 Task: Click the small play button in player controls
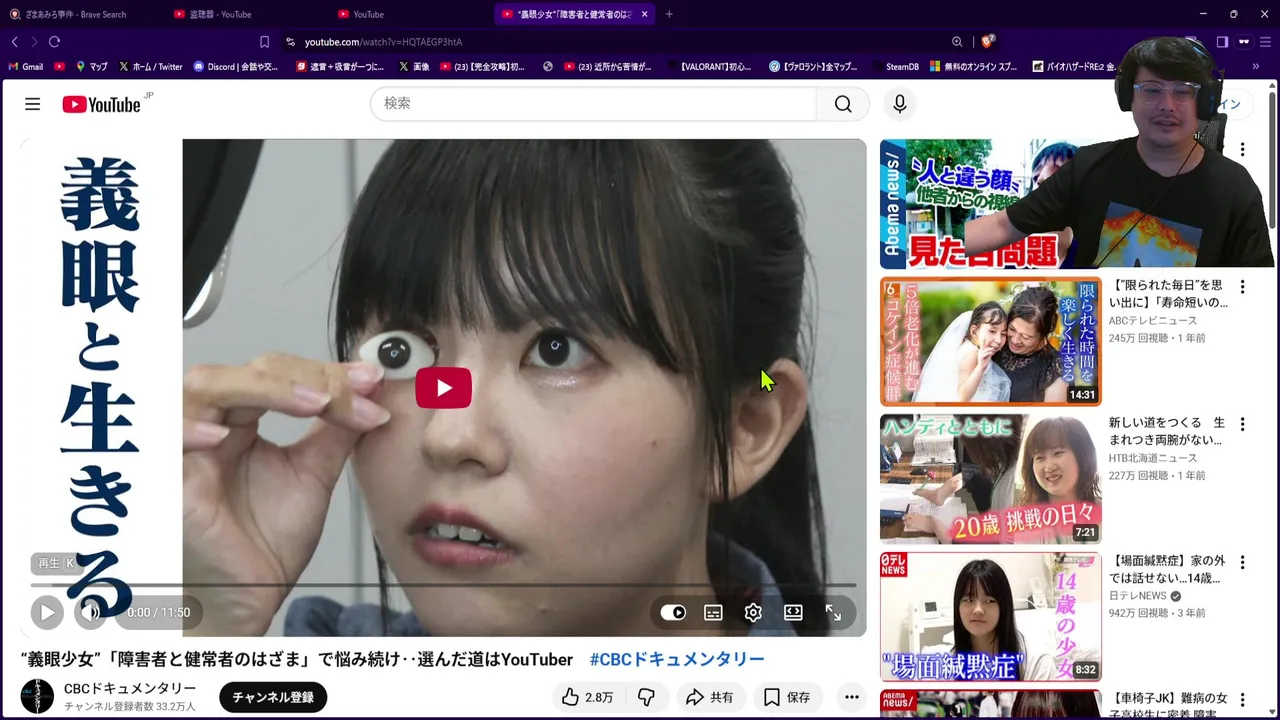(47, 612)
